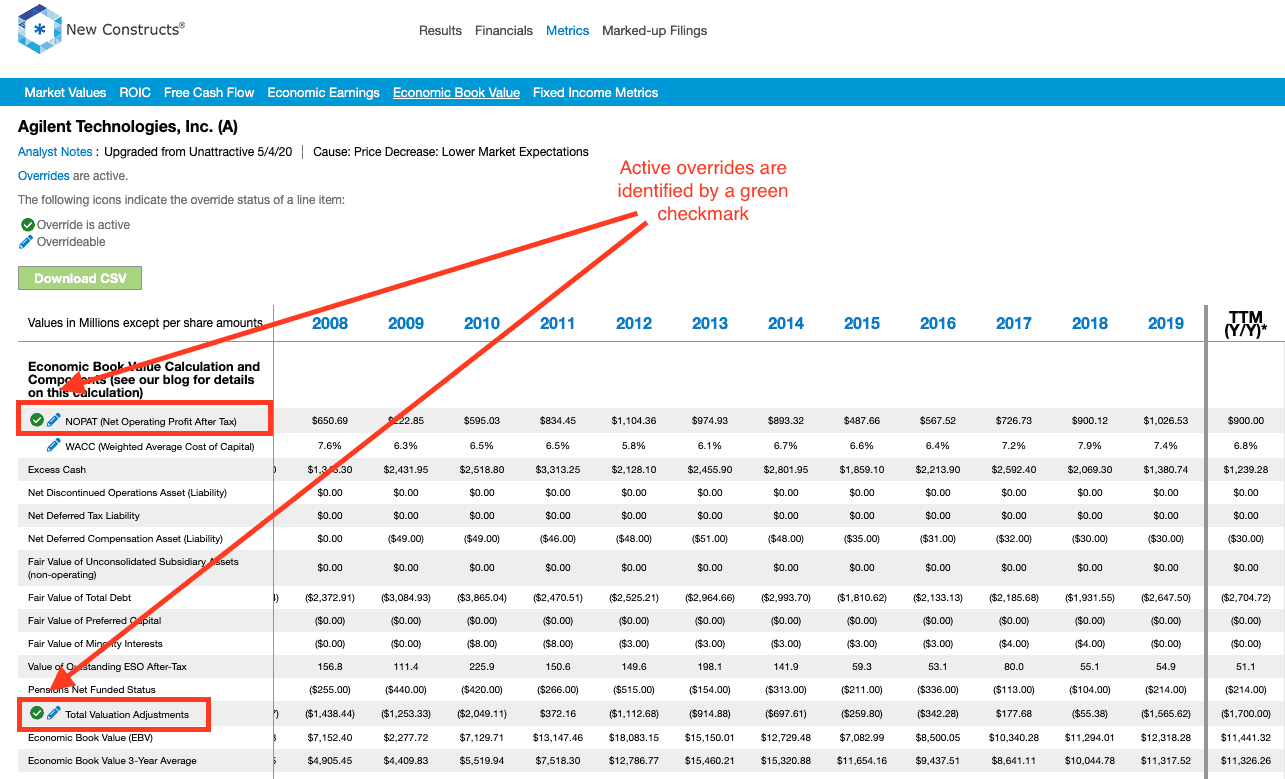Select the 2011 column header

pos(558,323)
